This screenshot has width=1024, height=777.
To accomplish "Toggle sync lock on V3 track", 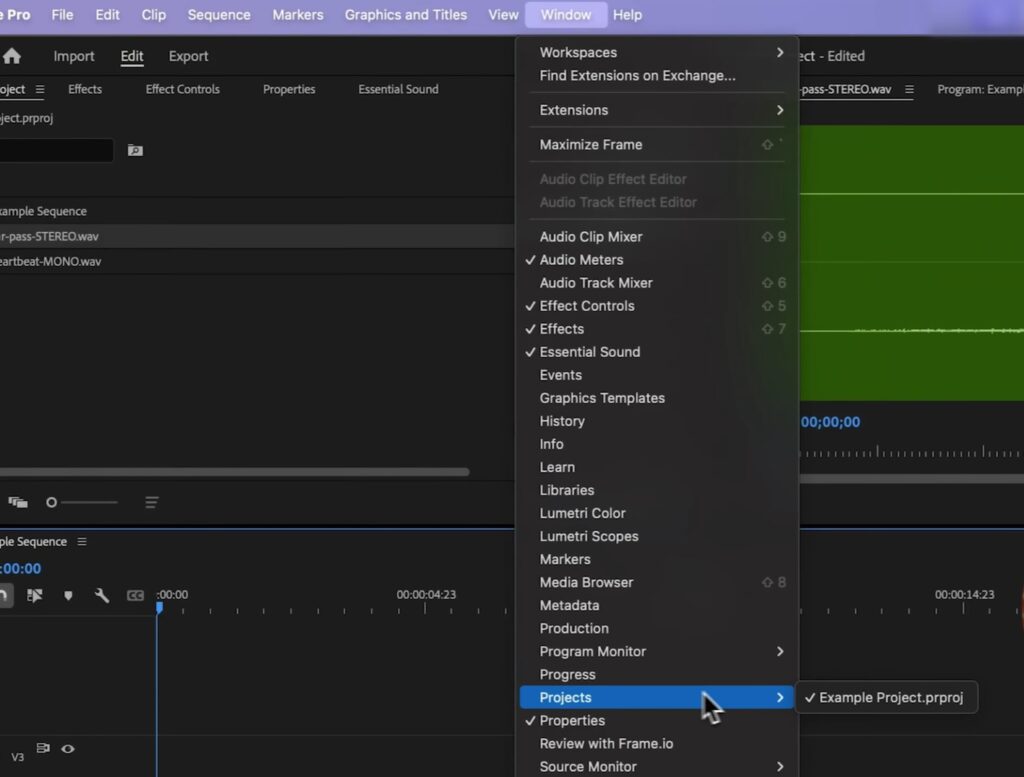I will pos(43,748).
